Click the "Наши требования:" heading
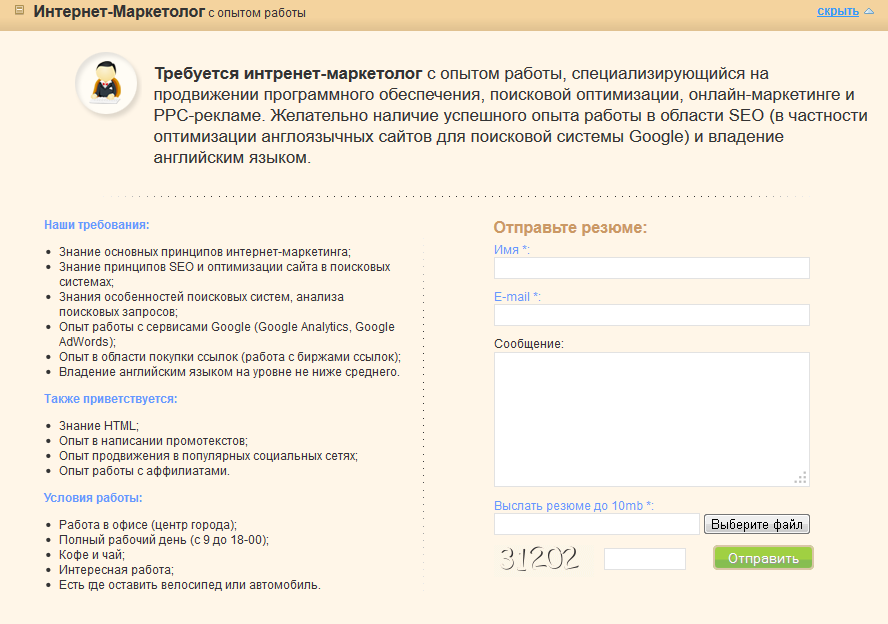888x624 pixels. [97, 225]
